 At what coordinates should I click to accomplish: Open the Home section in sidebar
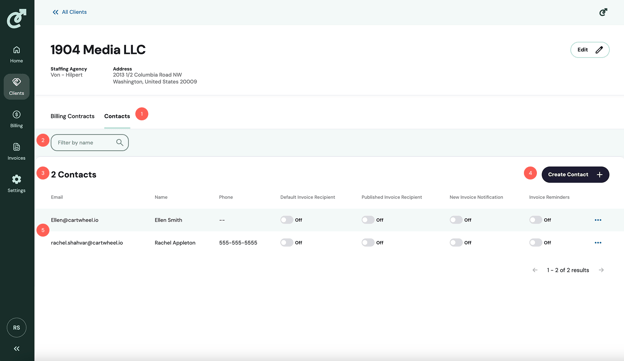16,54
